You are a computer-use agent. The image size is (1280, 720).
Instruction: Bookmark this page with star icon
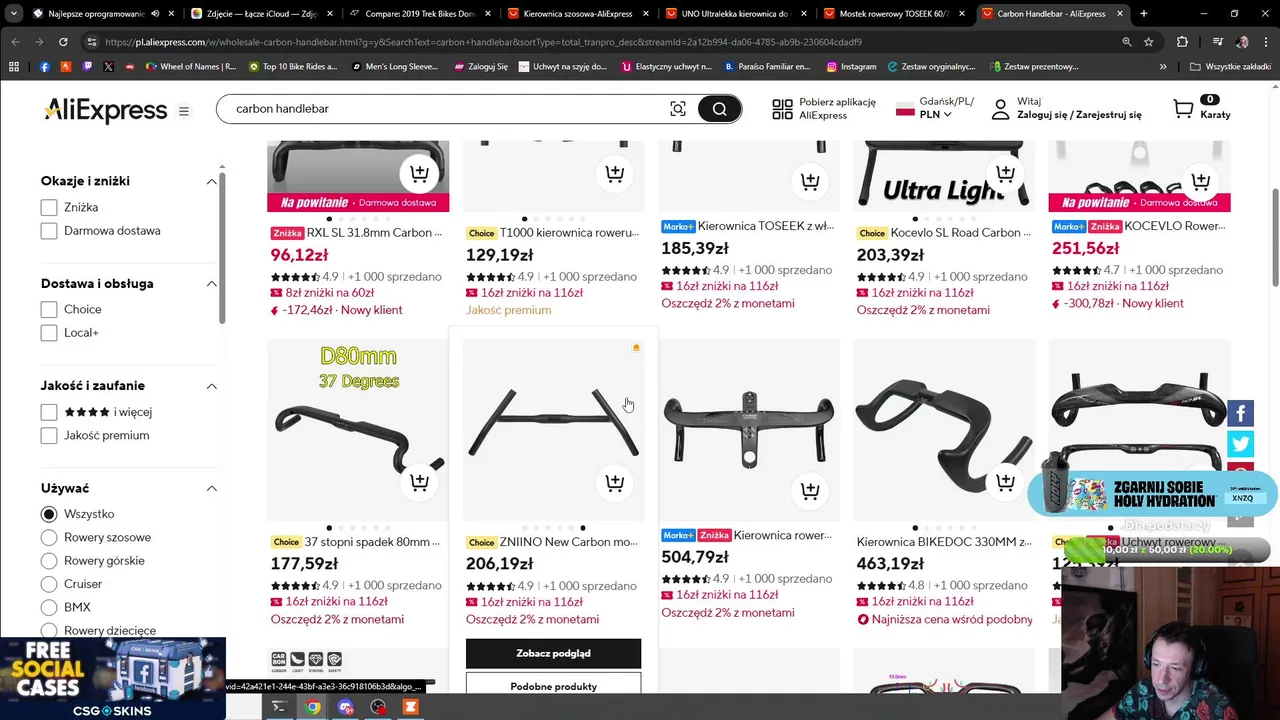point(1149,42)
